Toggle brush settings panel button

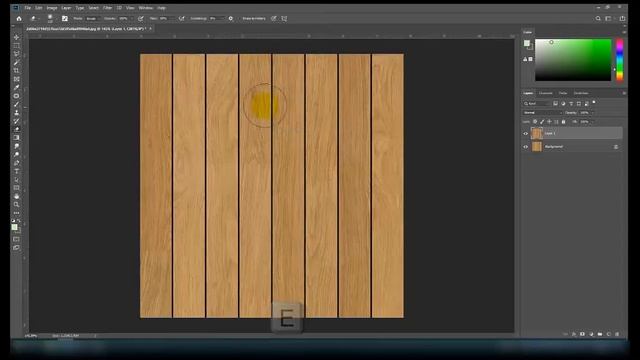coord(64,18)
